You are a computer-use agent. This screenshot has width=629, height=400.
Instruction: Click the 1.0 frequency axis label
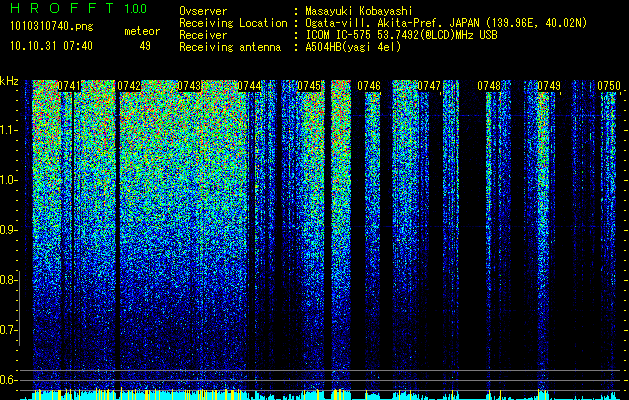click(x=9, y=180)
